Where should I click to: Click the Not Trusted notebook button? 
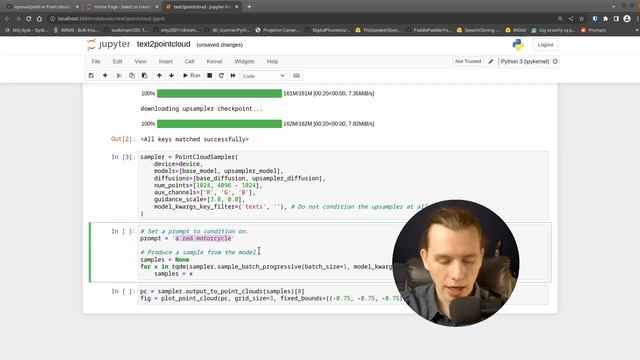pos(468,61)
